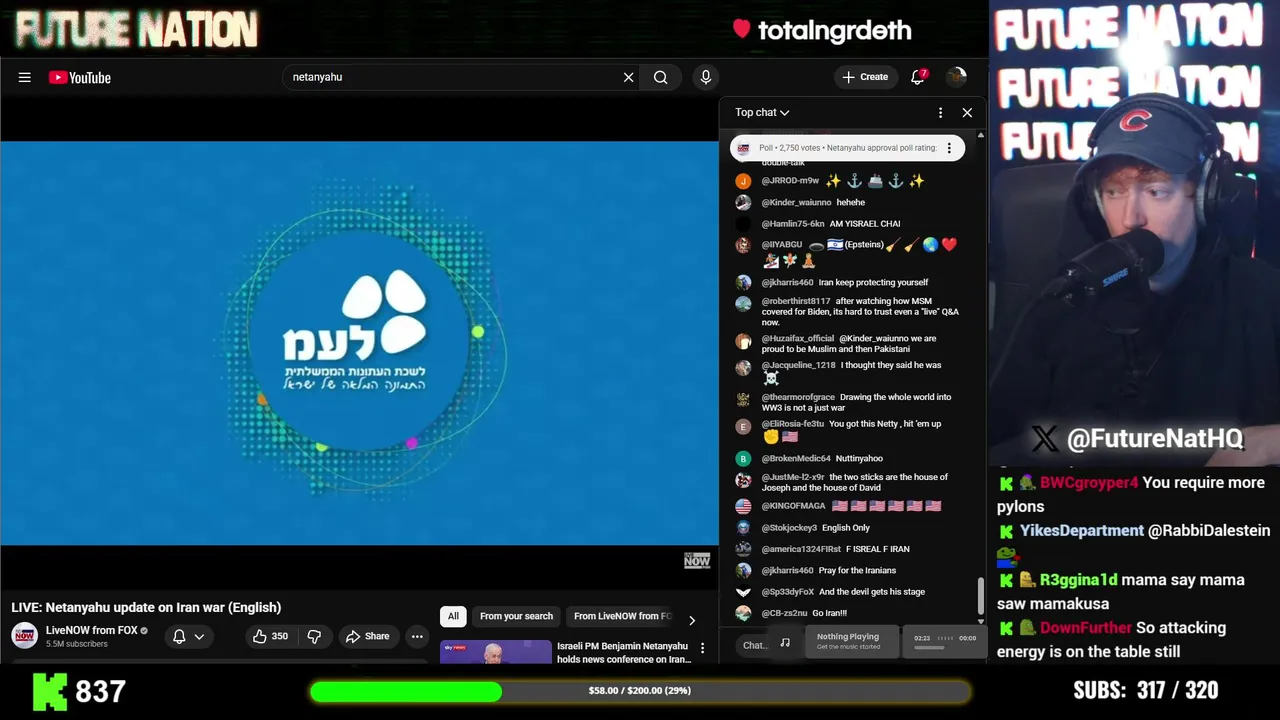Expand the notification bell dropdown arrow
The height and width of the screenshot is (720, 1280).
(x=199, y=637)
